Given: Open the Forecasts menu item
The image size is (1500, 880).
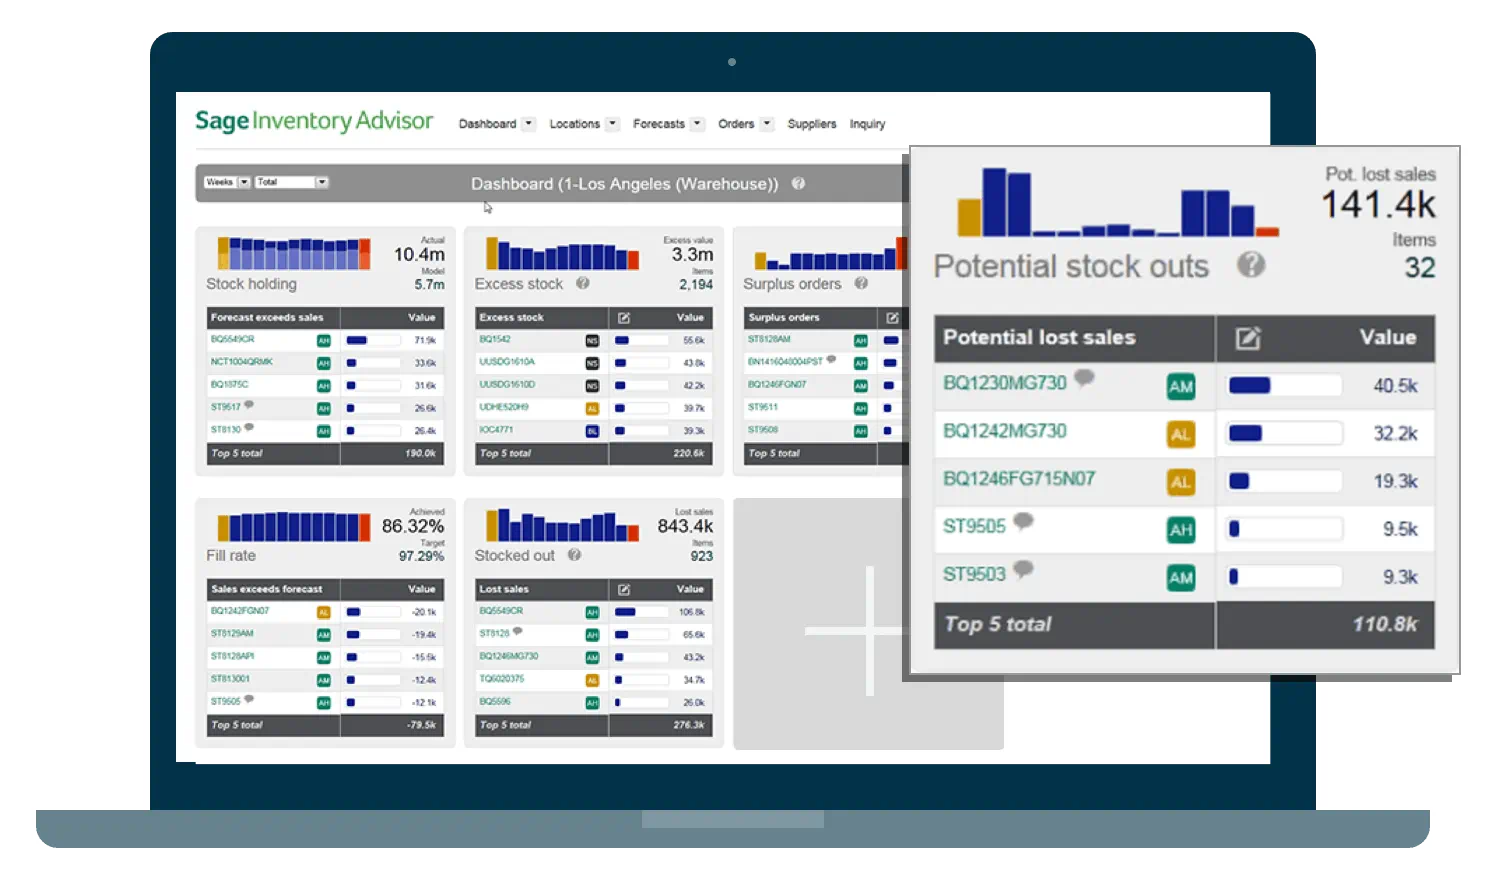Looking at the screenshot, I should (659, 124).
